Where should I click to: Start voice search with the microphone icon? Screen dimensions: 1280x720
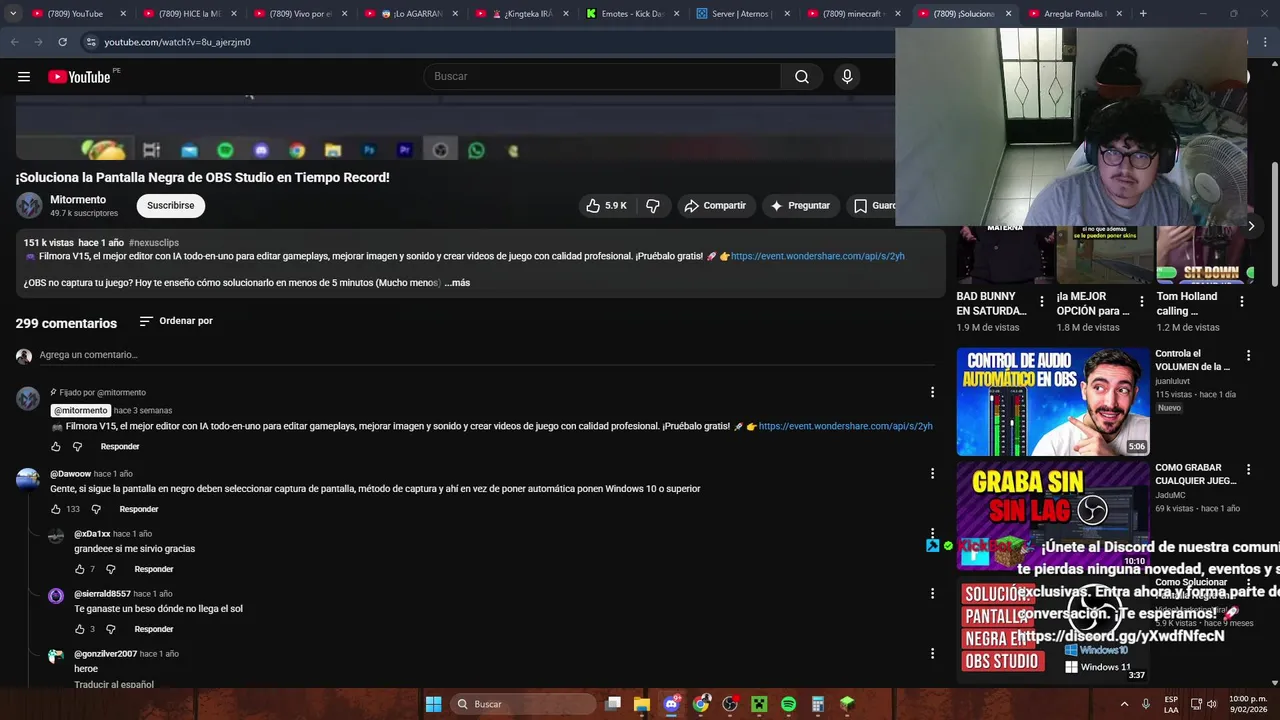(847, 77)
